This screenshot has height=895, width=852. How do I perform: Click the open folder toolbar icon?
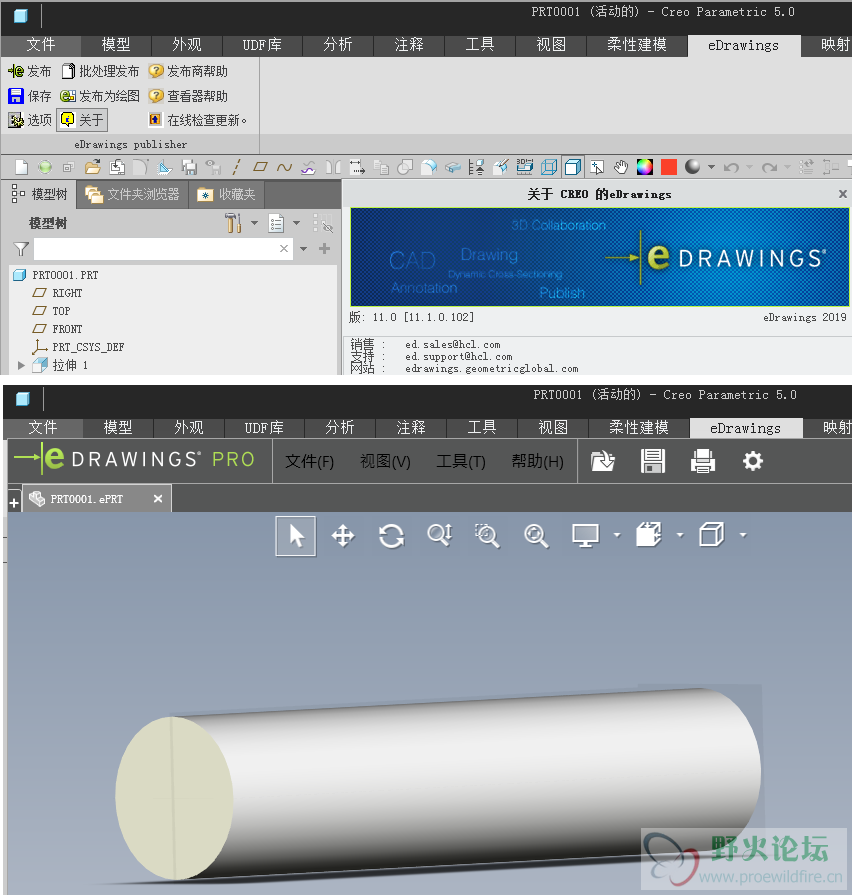coord(92,167)
